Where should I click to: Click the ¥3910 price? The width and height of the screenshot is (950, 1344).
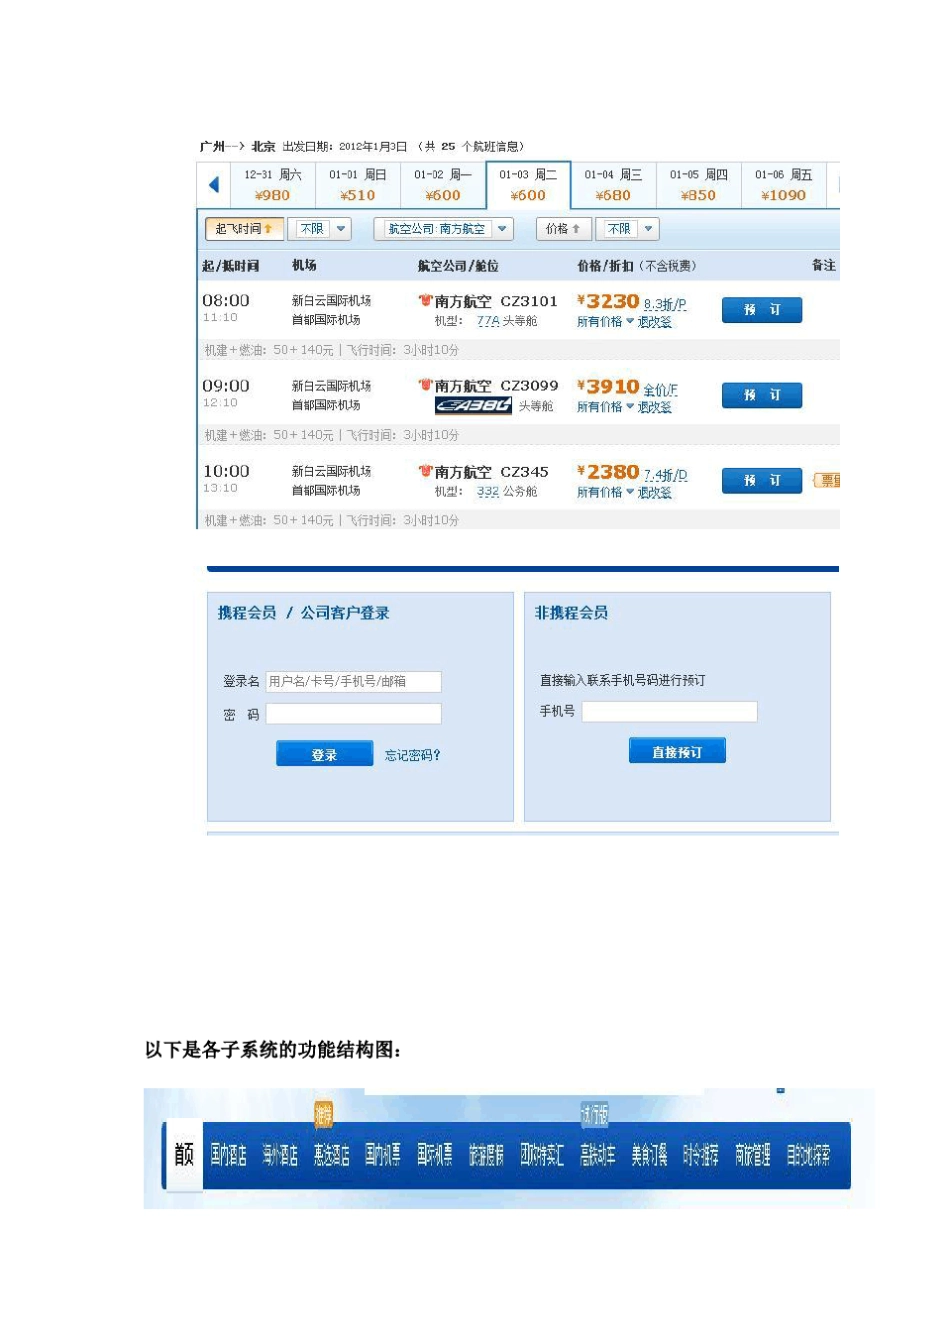(x=608, y=387)
